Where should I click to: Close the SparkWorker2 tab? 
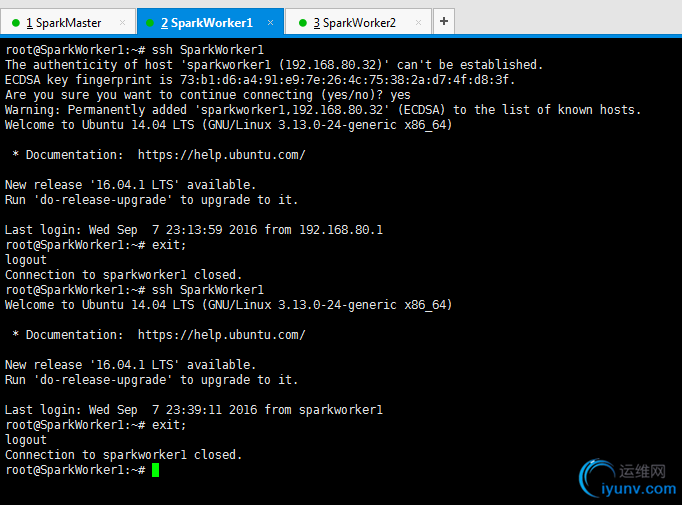pos(418,23)
